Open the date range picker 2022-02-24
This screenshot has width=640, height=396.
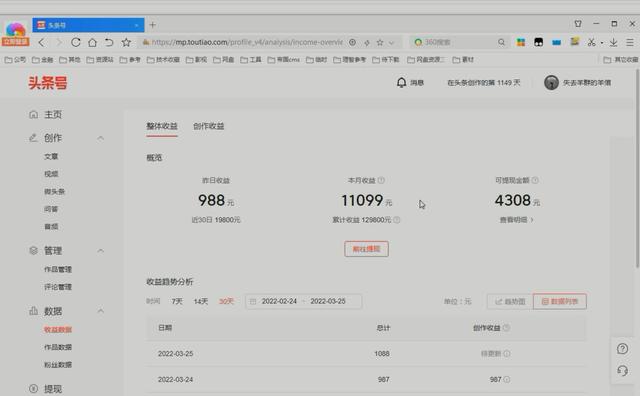[x=303, y=301]
